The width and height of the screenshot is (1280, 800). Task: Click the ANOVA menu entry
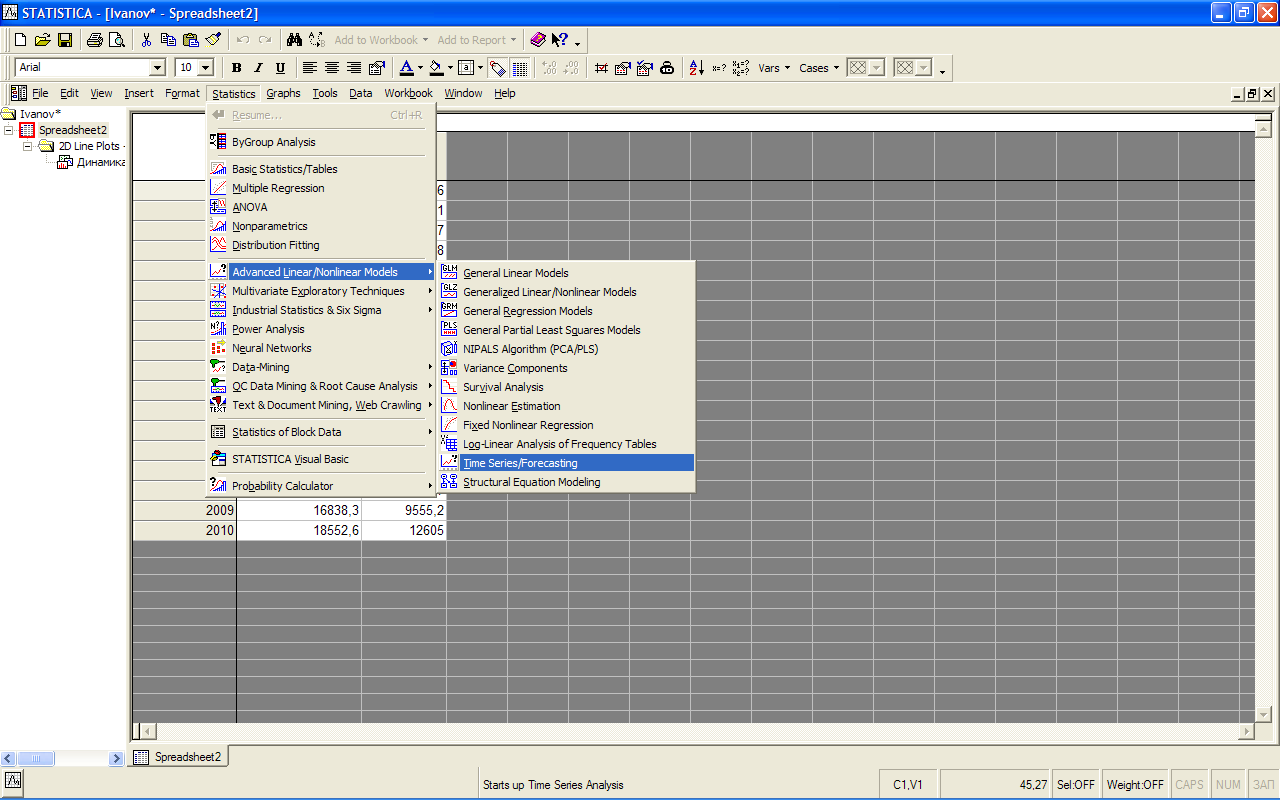pyautogui.click(x=321, y=207)
